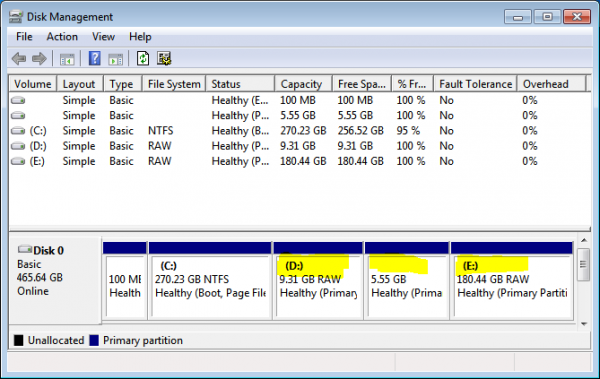
Task: Click the Refresh toolbar icon
Action: (x=143, y=59)
